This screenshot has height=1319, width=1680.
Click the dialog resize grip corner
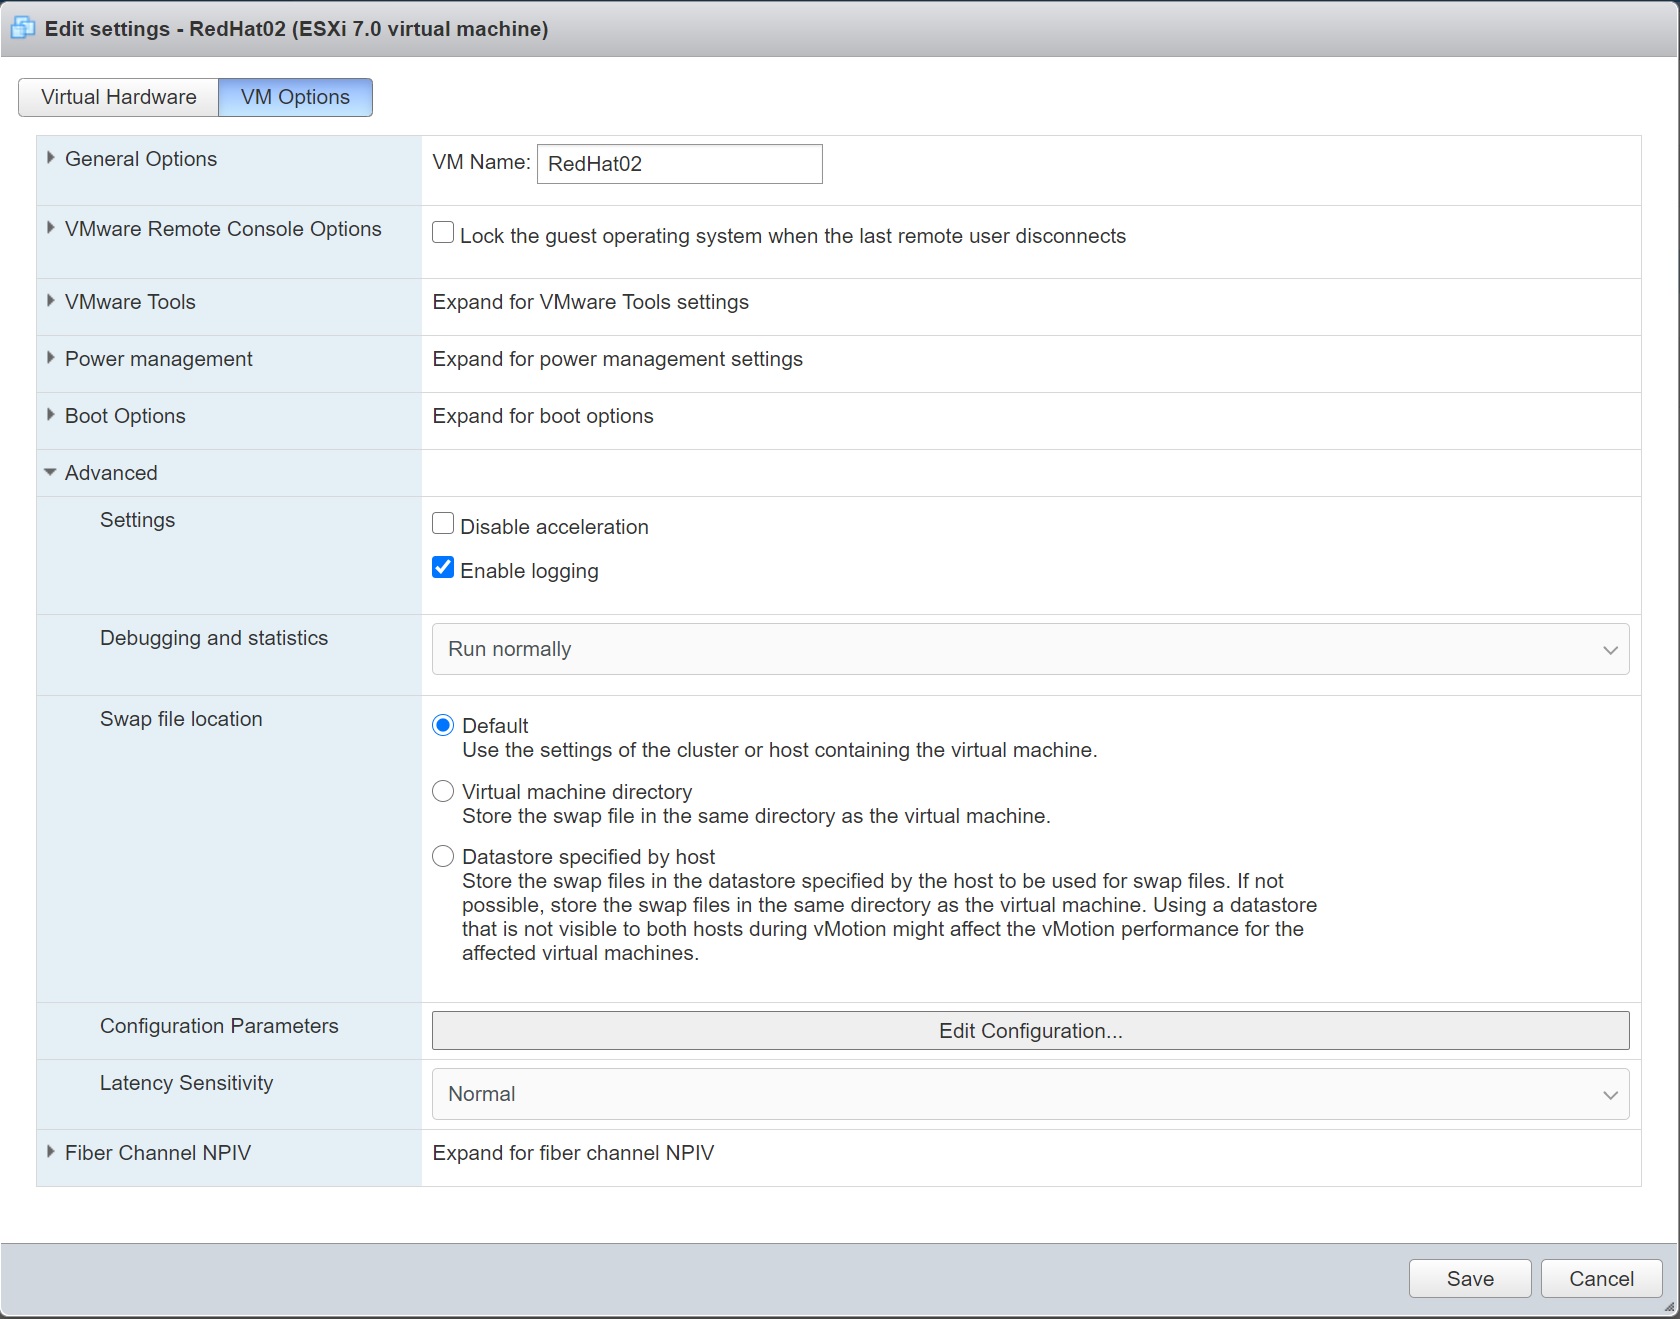pyautogui.click(x=1668, y=1307)
